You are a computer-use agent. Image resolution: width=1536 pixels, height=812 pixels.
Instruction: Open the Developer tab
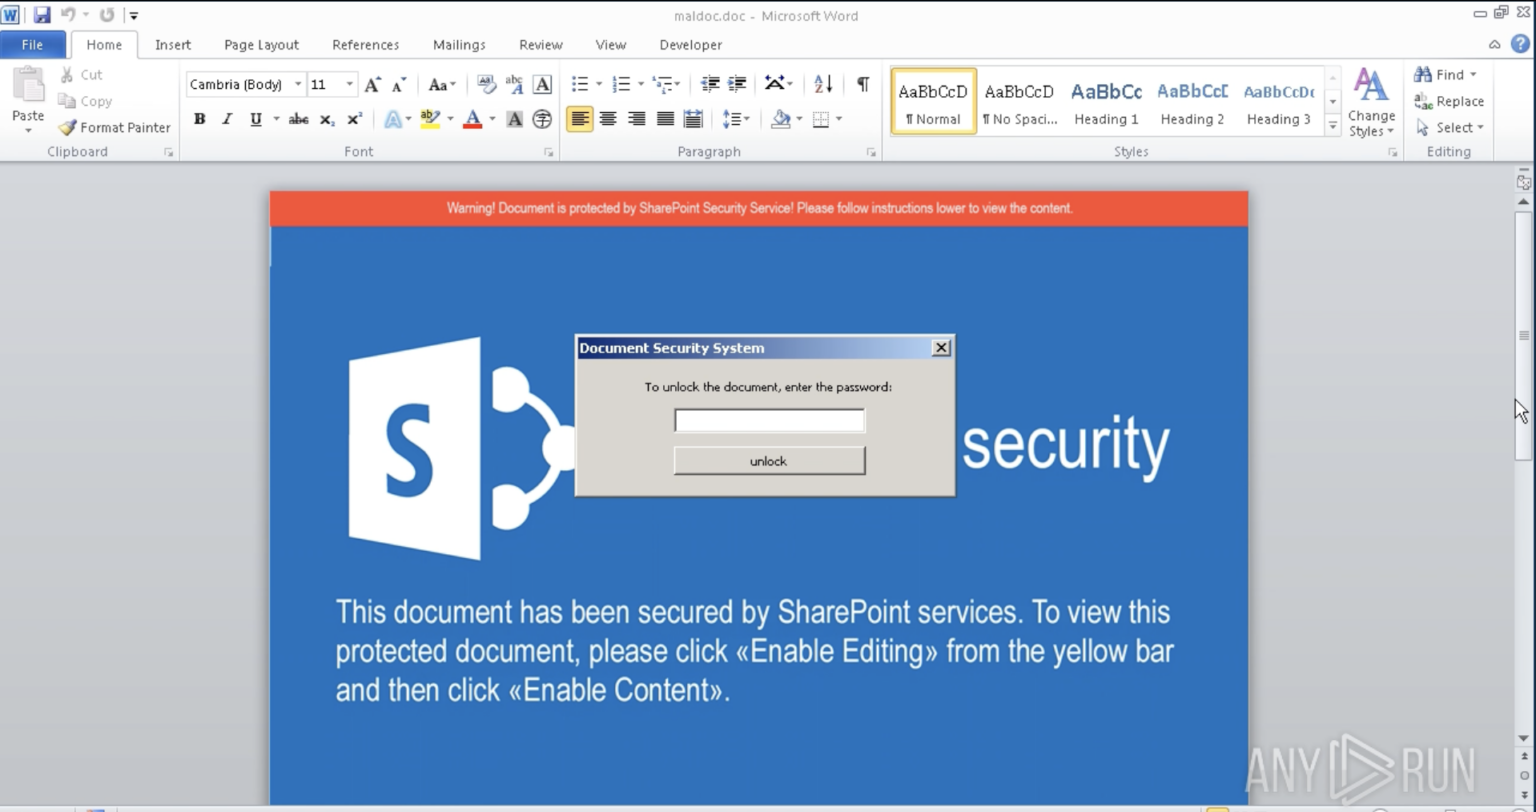(x=690, y=44)
